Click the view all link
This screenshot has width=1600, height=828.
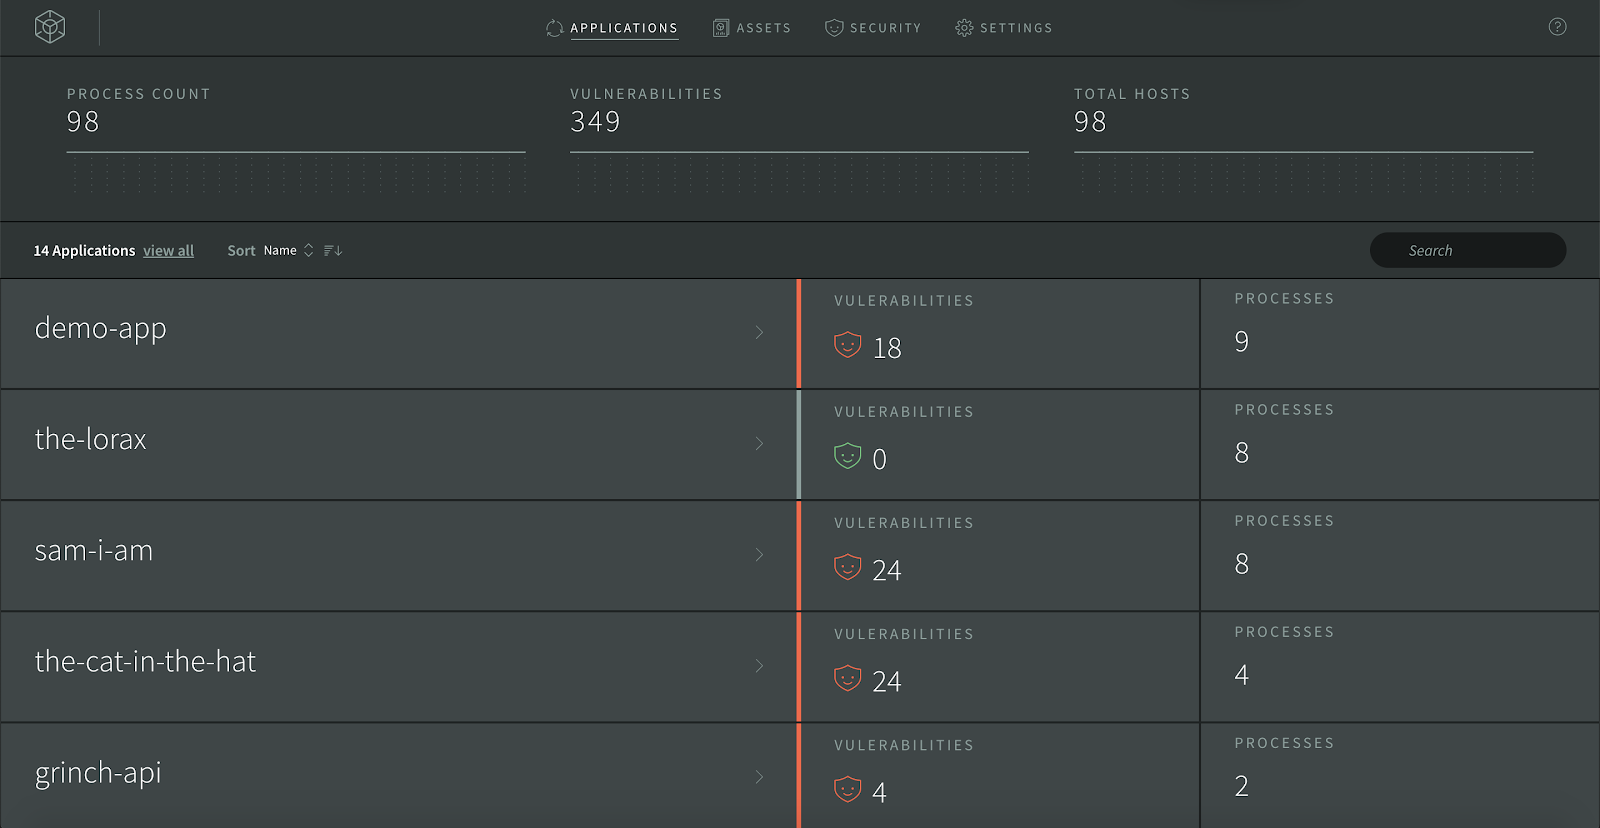168,251
